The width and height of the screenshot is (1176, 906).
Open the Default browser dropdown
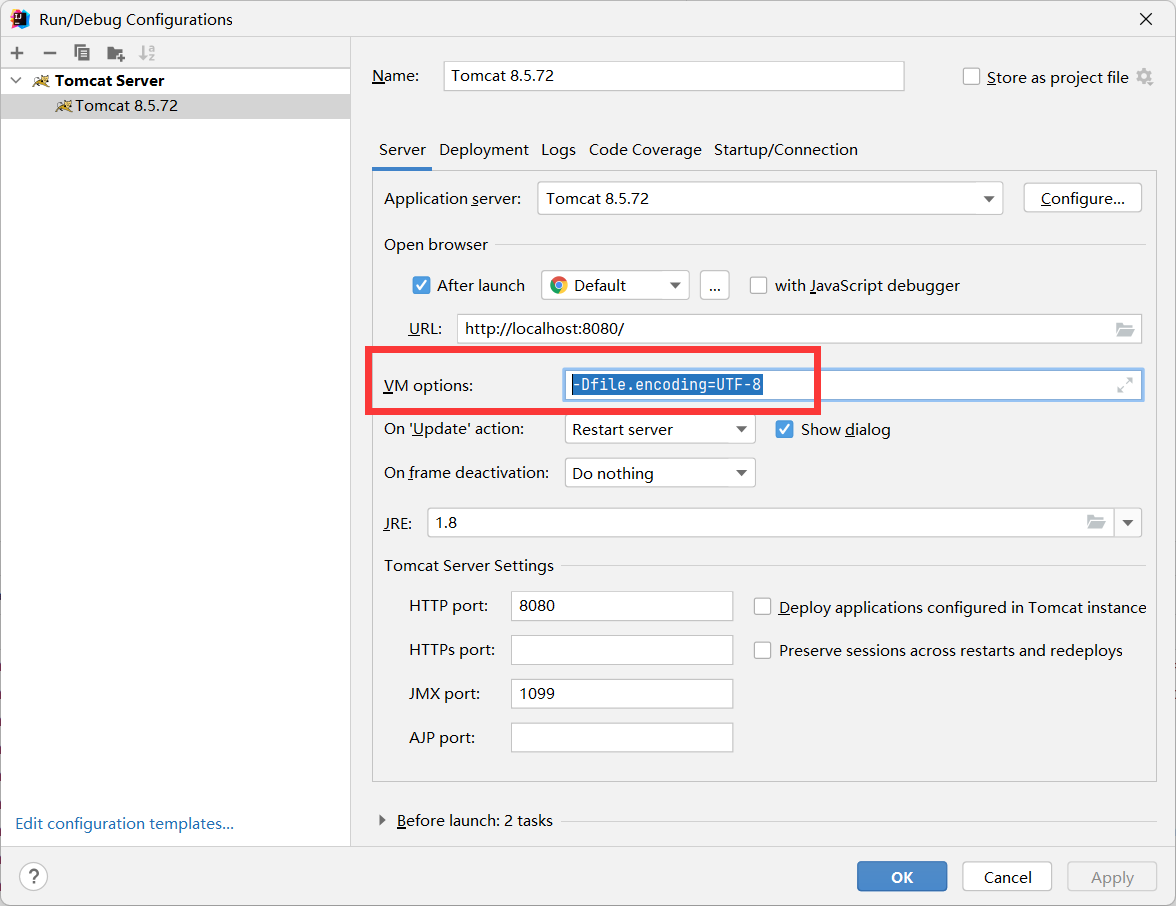[615, 286]
